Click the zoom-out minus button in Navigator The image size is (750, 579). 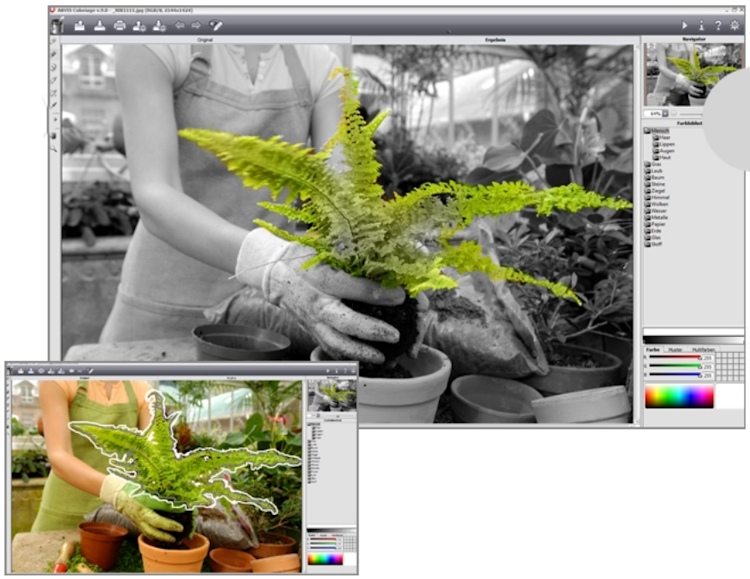click(674, 113)
